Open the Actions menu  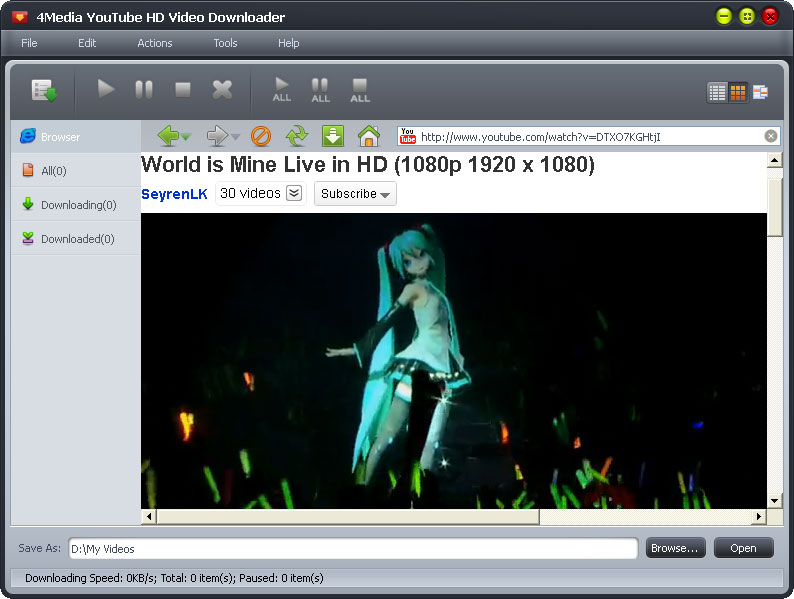(155, 43)
